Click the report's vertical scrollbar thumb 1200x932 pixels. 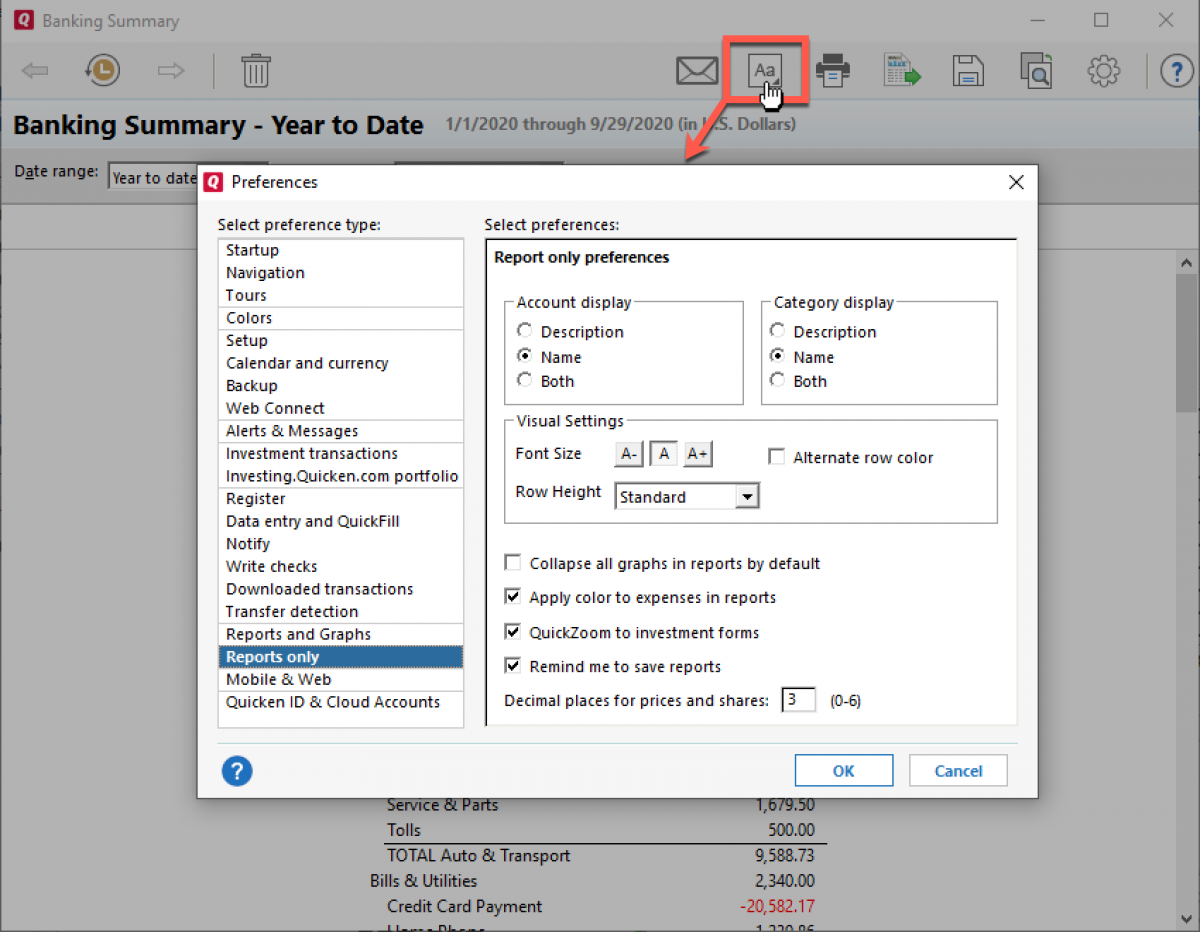point(1187,345)
